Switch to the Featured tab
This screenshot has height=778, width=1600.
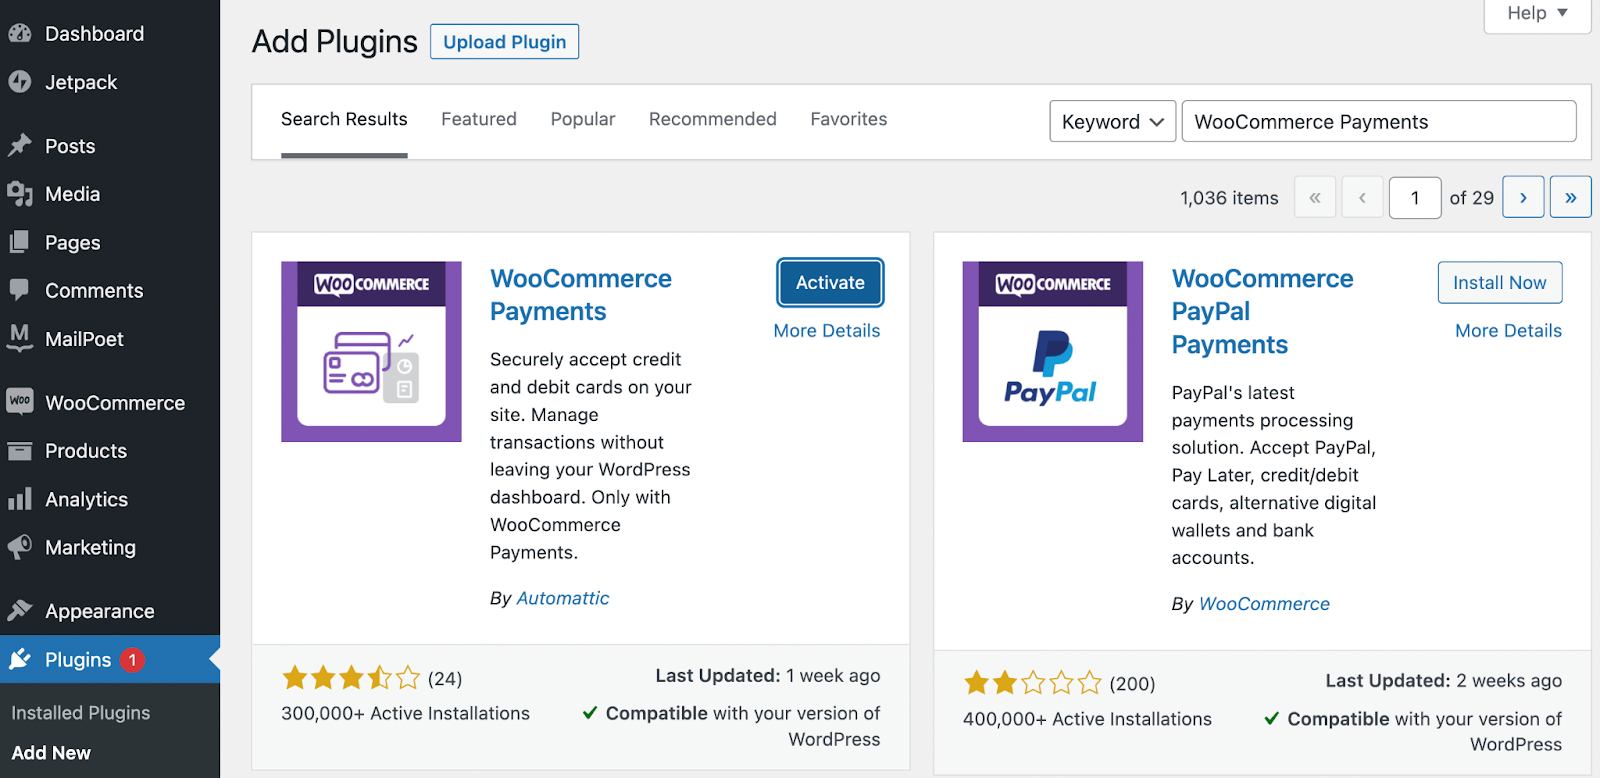pos(479,119)
